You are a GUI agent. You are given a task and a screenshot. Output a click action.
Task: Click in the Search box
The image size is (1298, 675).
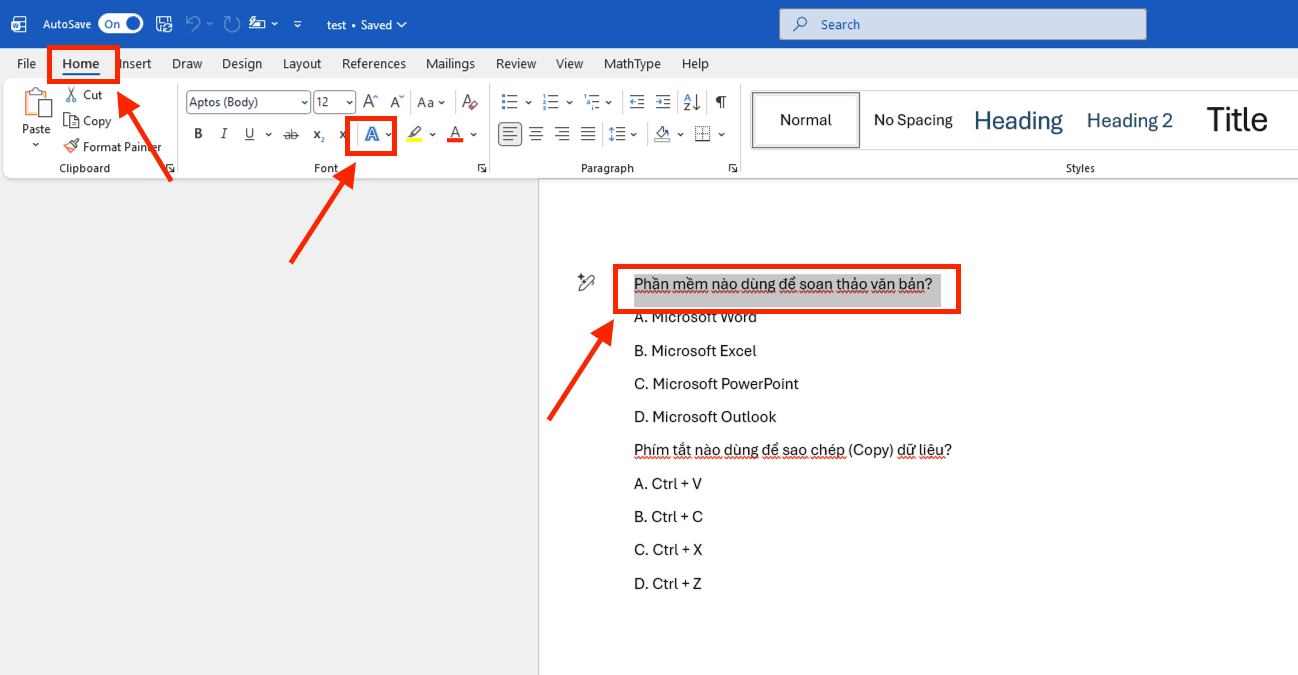(x=962, y=24)
